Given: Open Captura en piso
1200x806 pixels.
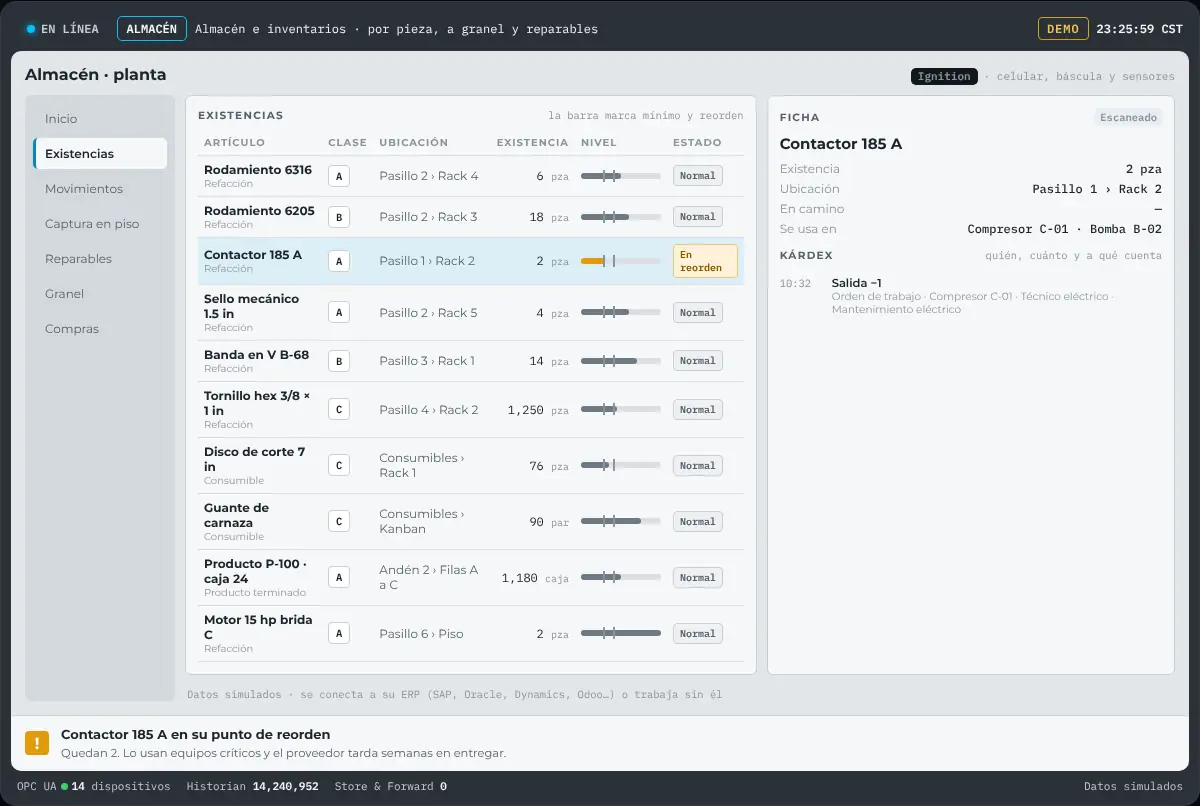Looking at the screenshot, I should (100, 224).
